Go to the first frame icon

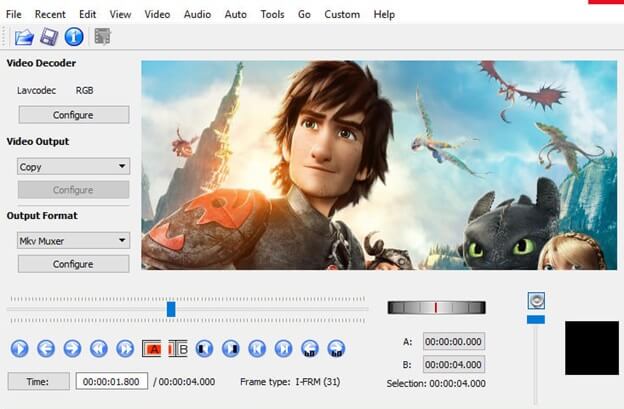tap(257, 349)
